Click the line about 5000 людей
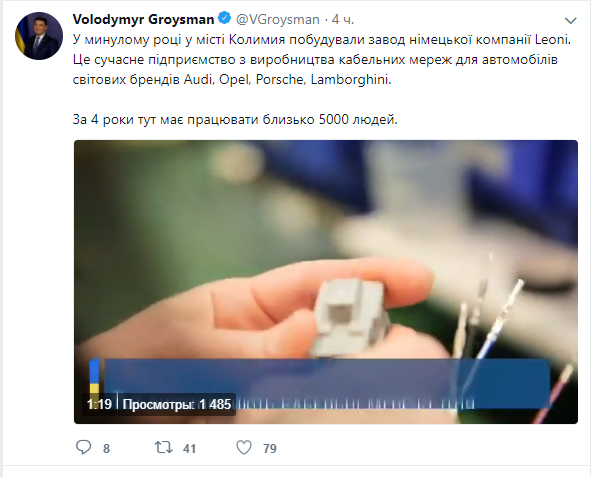591x477 pixels. (x=235, y=119)
